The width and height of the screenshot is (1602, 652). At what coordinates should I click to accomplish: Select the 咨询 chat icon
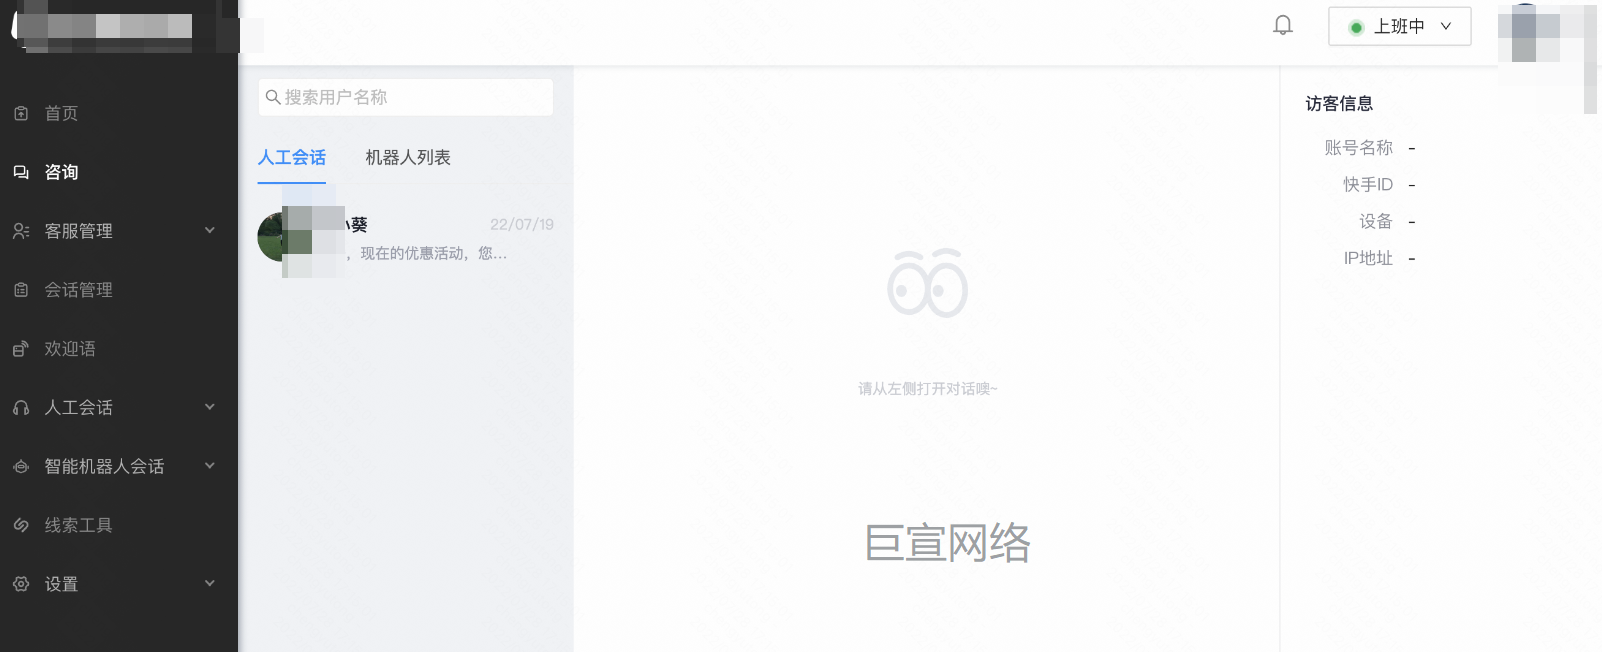coord(21,172)
